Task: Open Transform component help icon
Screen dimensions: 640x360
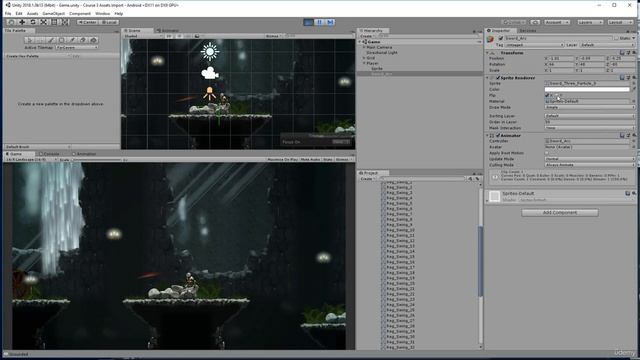Action: 622,53
